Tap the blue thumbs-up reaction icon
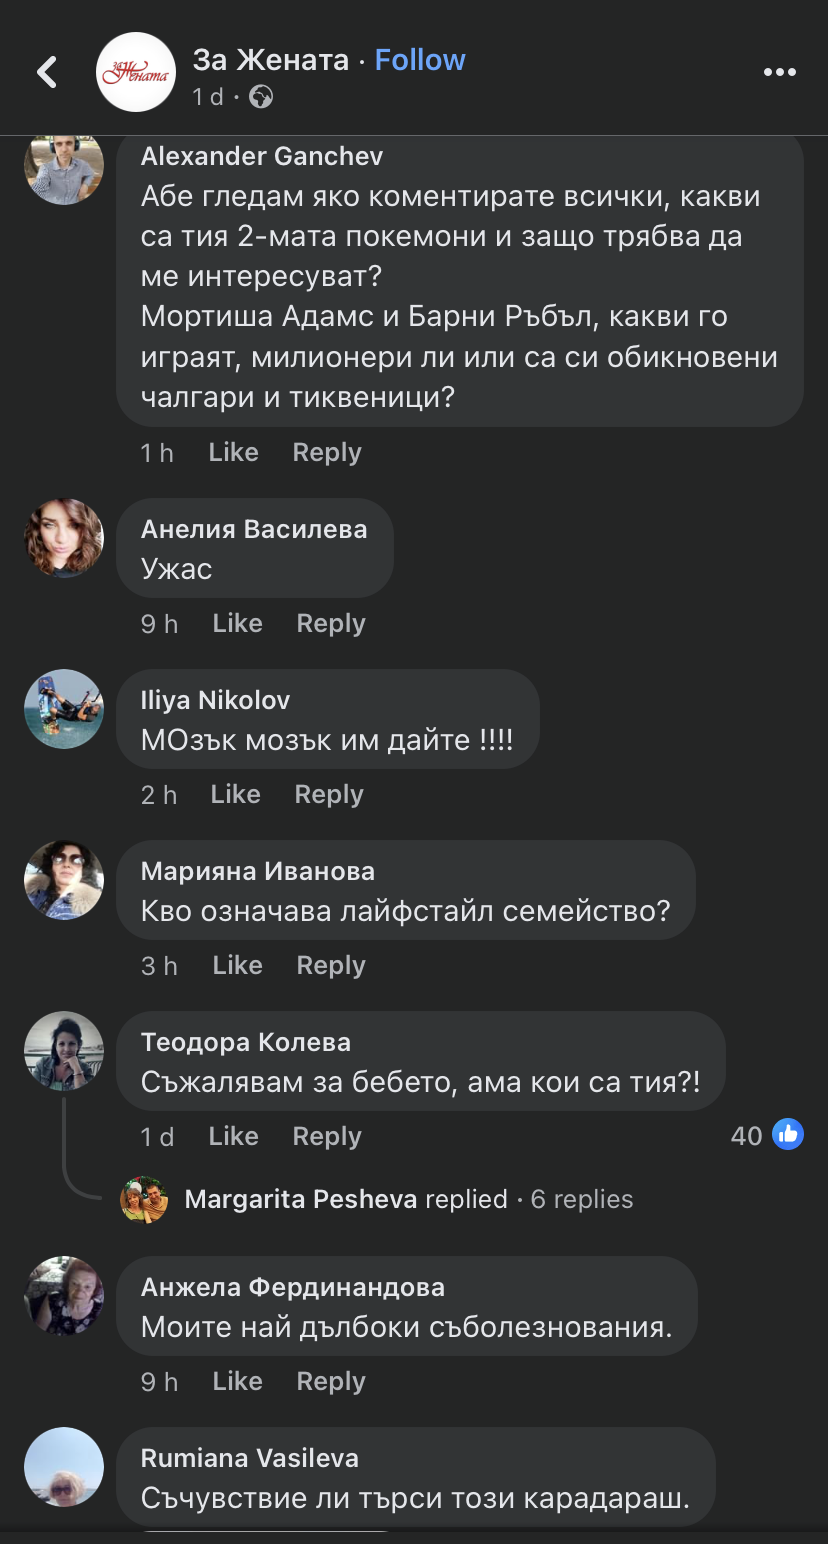 pyautogui.click(x=788, y=1134)
